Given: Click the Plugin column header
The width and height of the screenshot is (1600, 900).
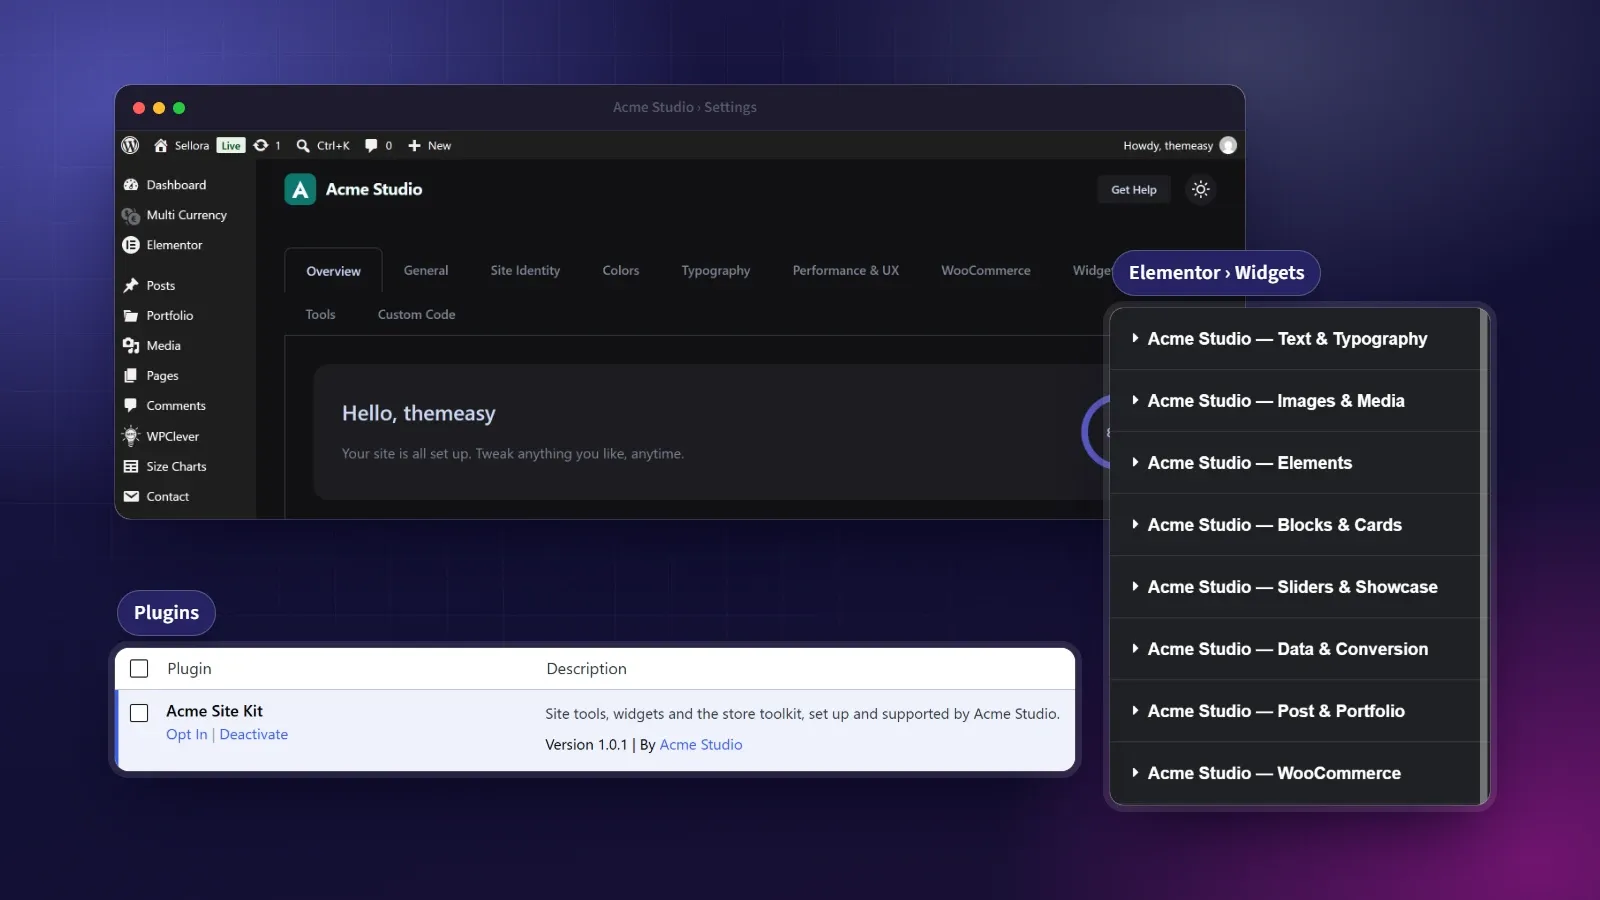Looking at the screenshot, I should tap(189, 669).
